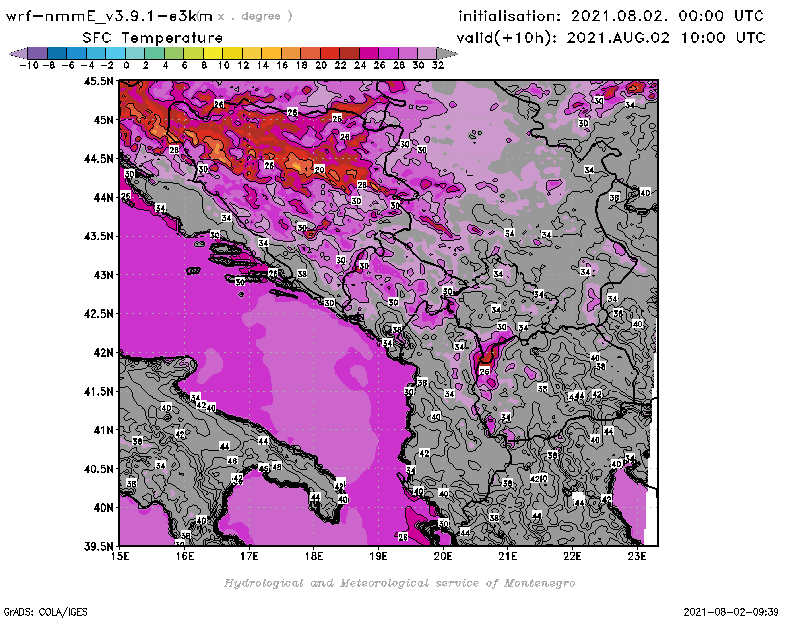
Task: Click the '39.5N' latitude label
Action: pyautogui.click(x=98, y=546)
